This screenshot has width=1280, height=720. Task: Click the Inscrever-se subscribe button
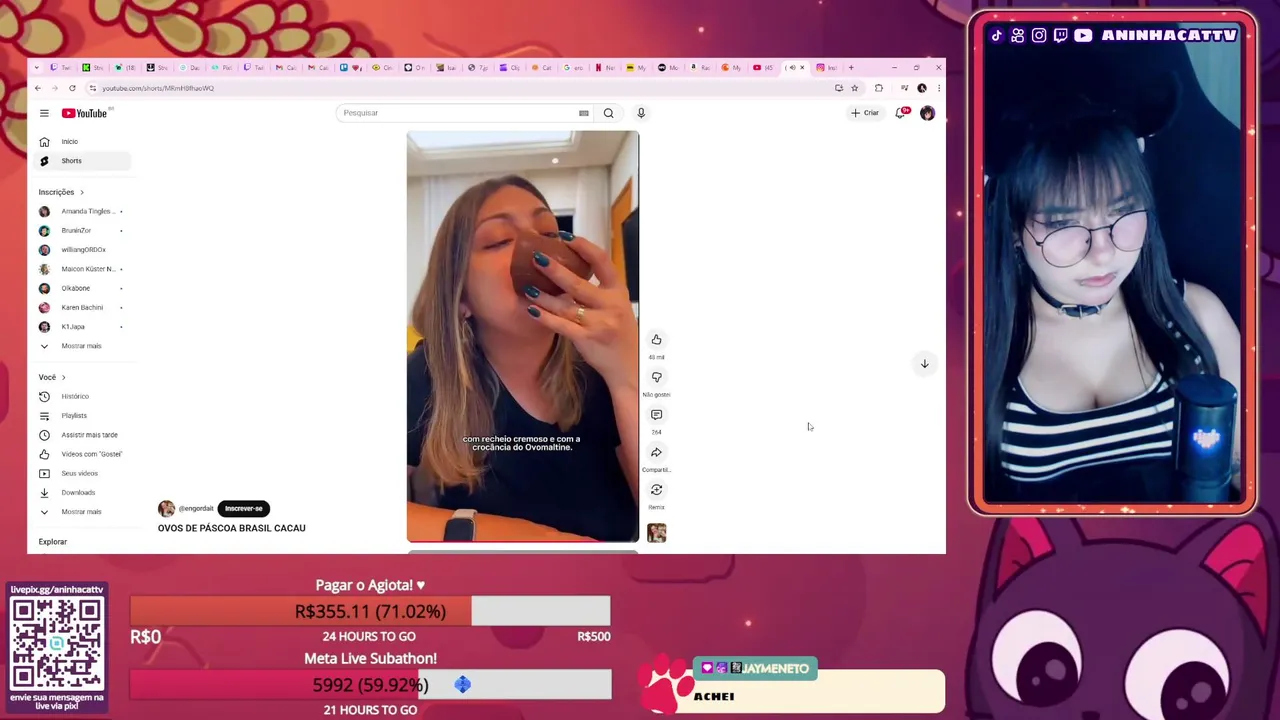(244, 508)
